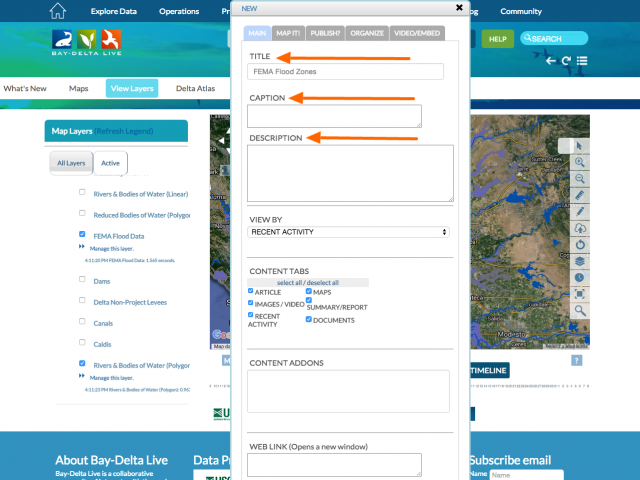Enable the Caldis layer
The width and height of the screenshot is (640, 480).
coord(82,342)
